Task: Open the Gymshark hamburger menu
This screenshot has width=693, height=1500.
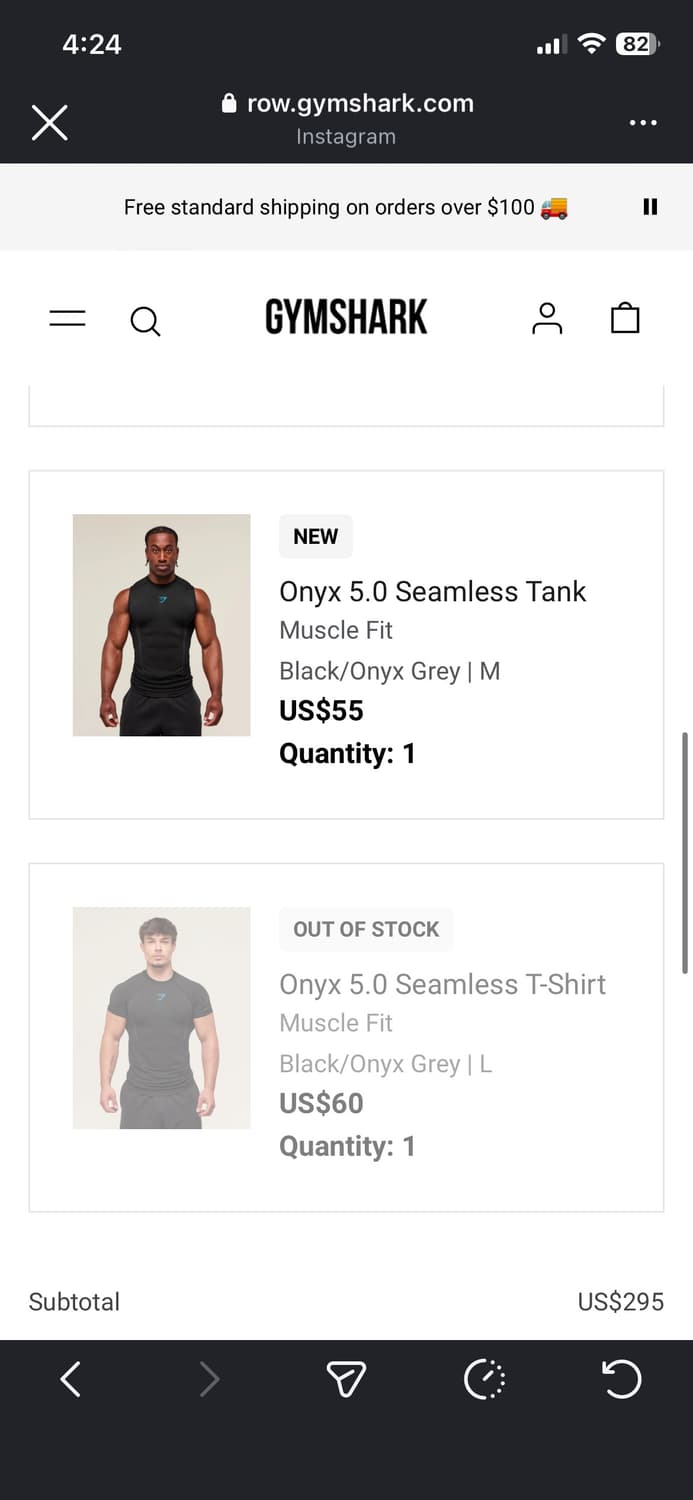Action: [x=67, y=319]
